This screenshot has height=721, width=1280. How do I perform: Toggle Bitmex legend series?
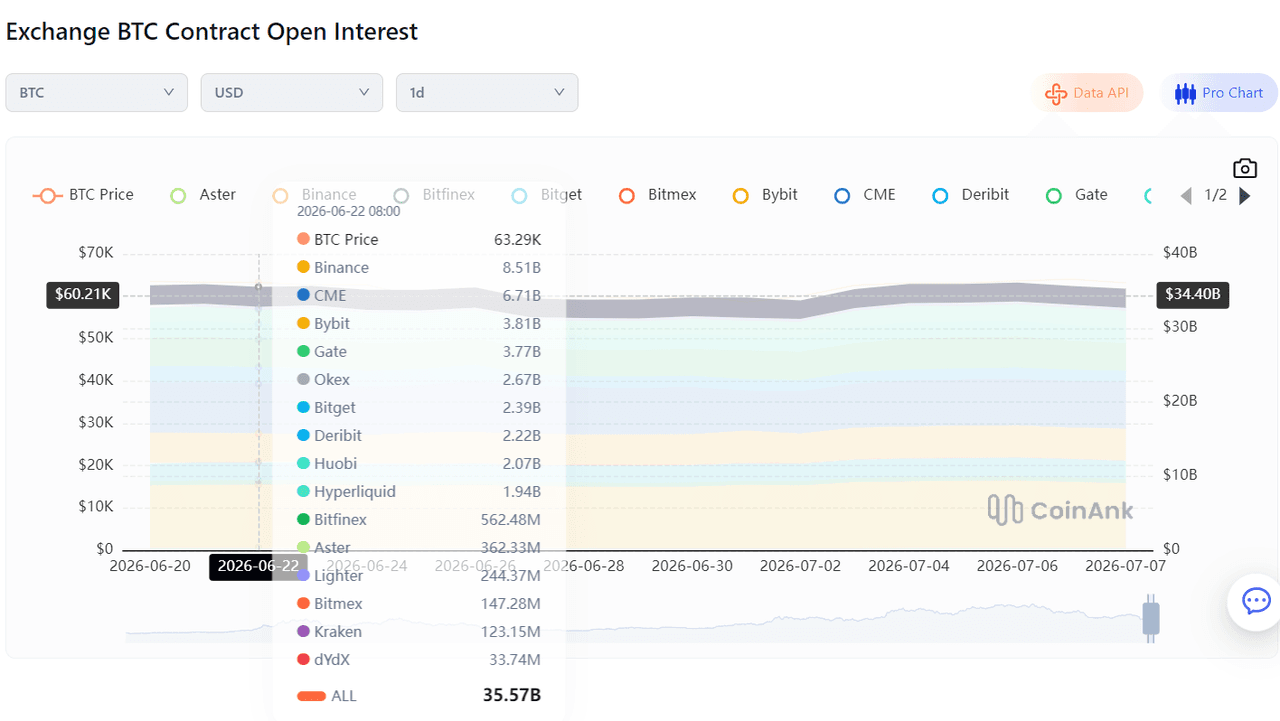[x=658, y=195]
